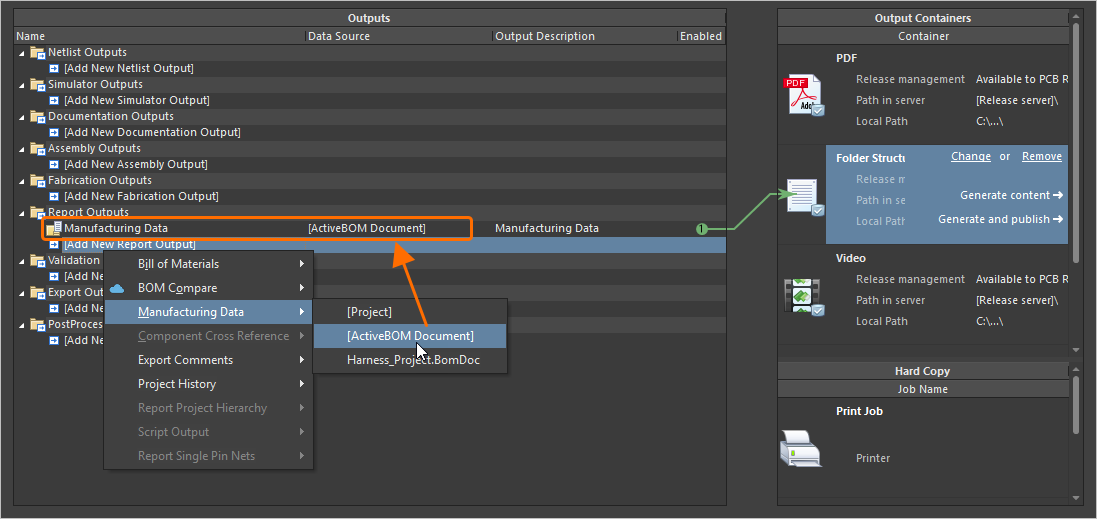Click the Fabrication Outputs folder icon
Screen dimensions: 1097x519
coord(38,180)
